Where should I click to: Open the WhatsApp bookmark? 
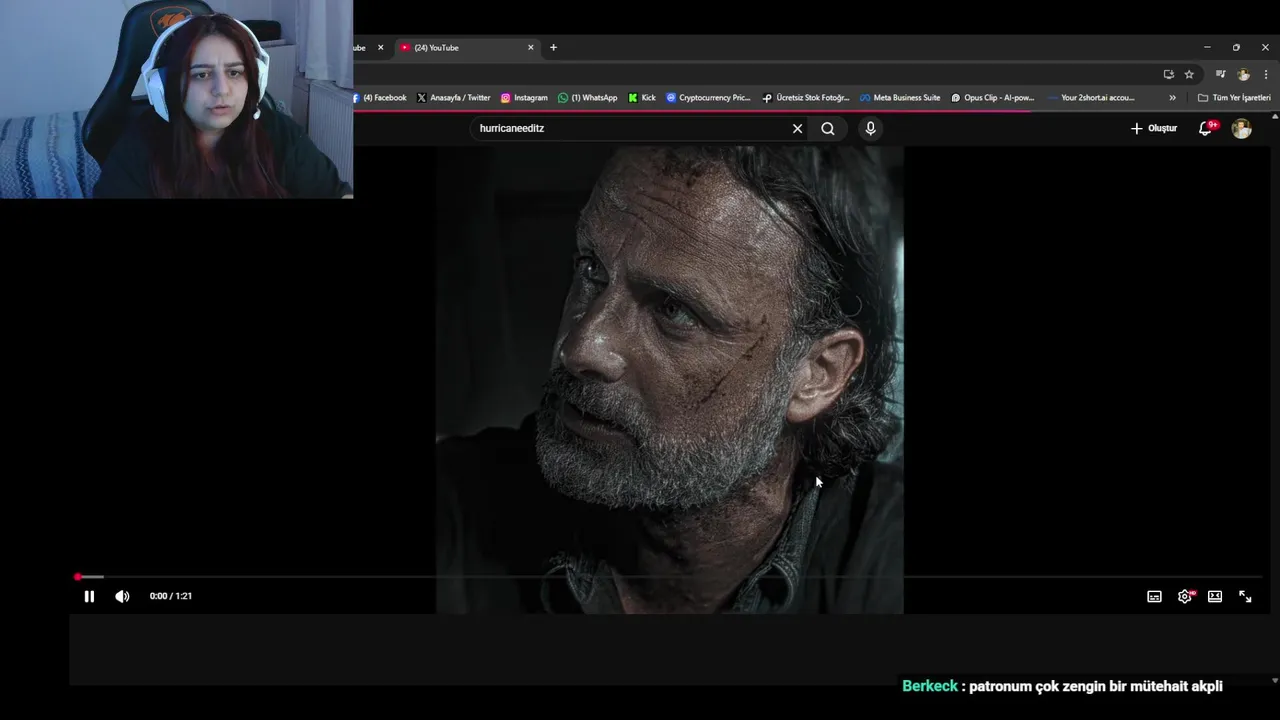(x=588, y=98)
